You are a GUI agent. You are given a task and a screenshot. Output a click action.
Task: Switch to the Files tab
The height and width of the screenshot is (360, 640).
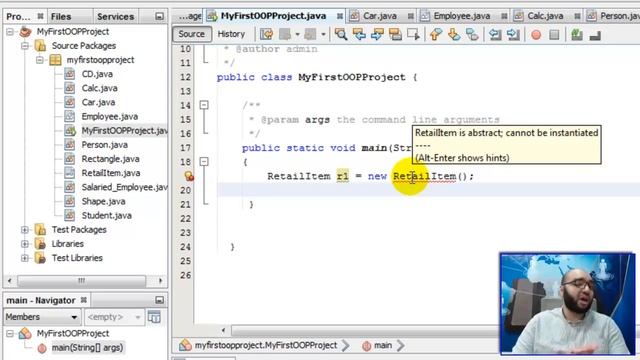(61, 16)
